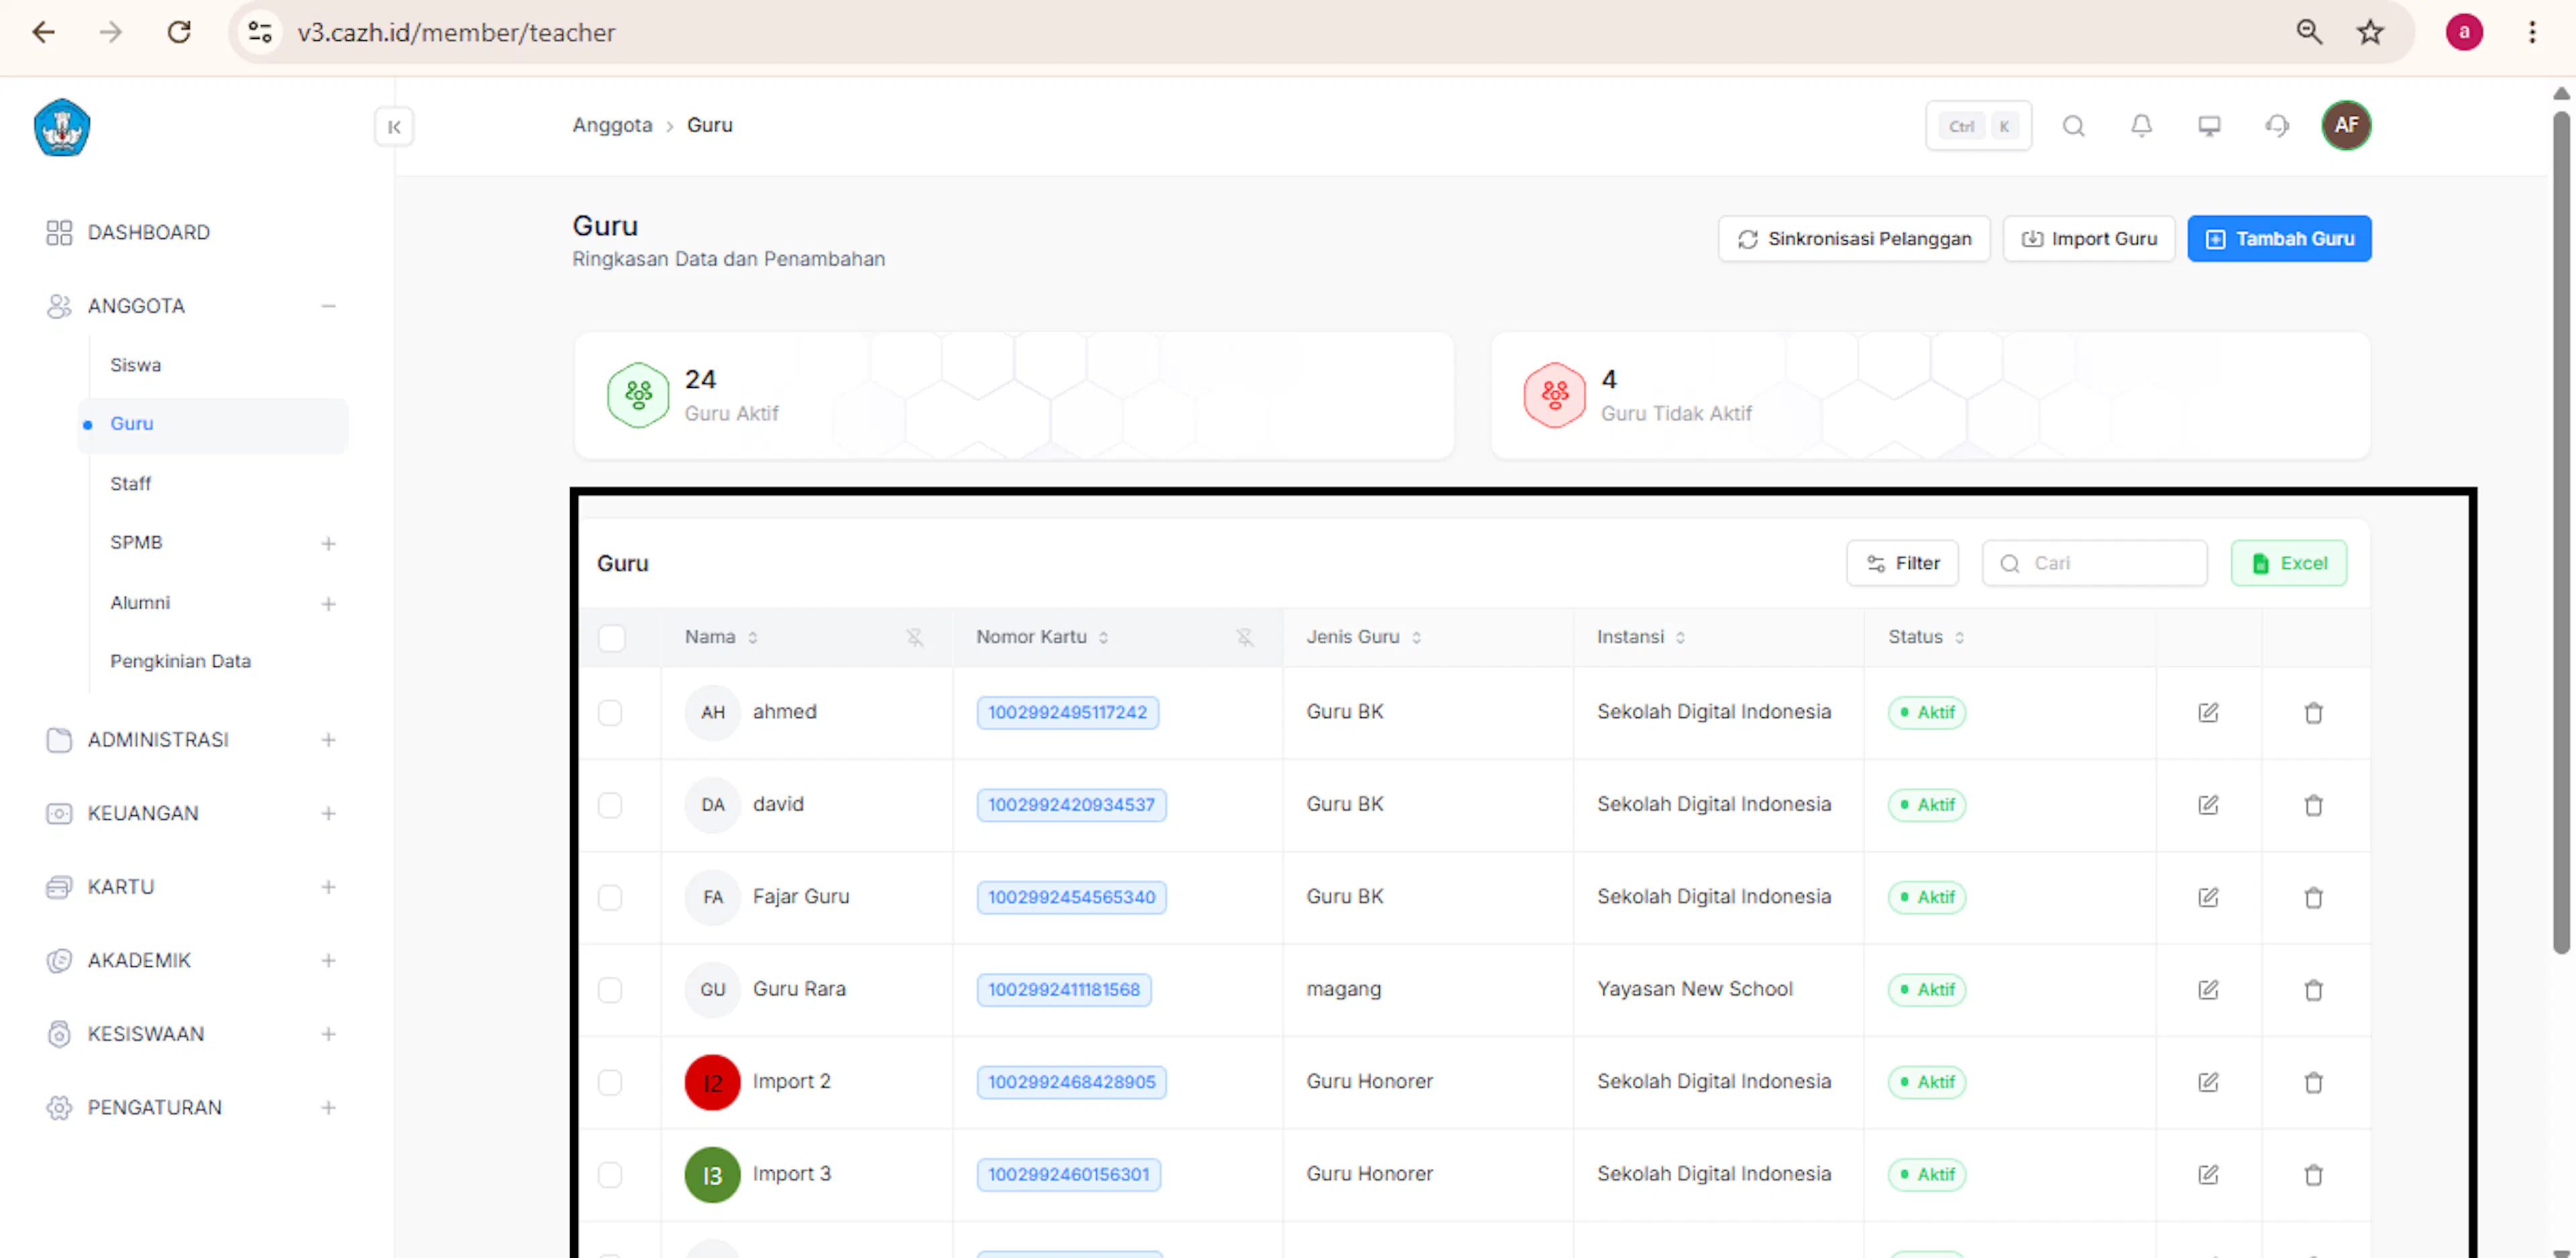Delete the david teacher row
The height and width of the screenshot is (1258, 2576).
point(2313,805)
